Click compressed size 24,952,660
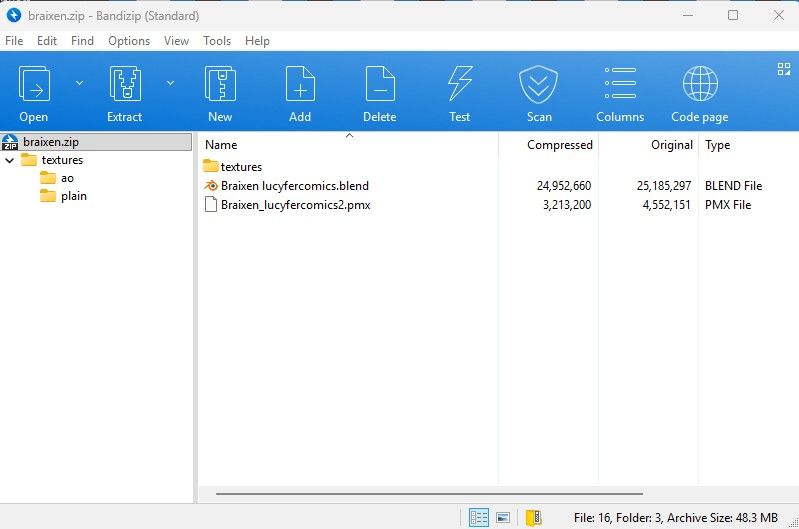 point(564,186)
